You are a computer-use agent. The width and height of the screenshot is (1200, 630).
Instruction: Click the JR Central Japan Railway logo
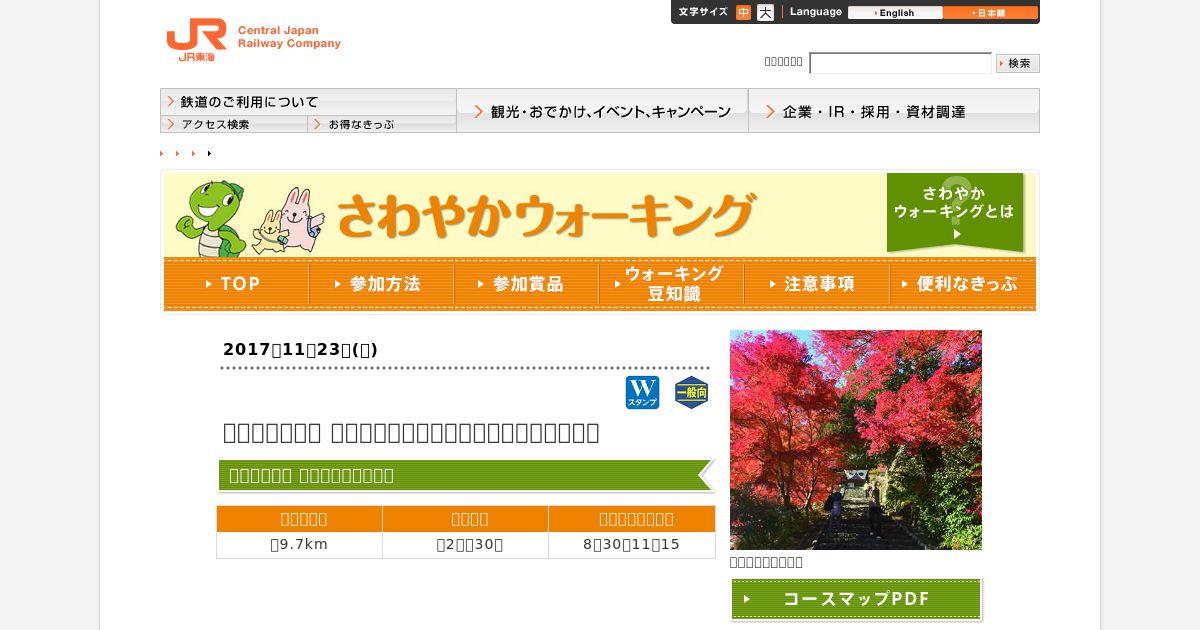tap(253, 40)
